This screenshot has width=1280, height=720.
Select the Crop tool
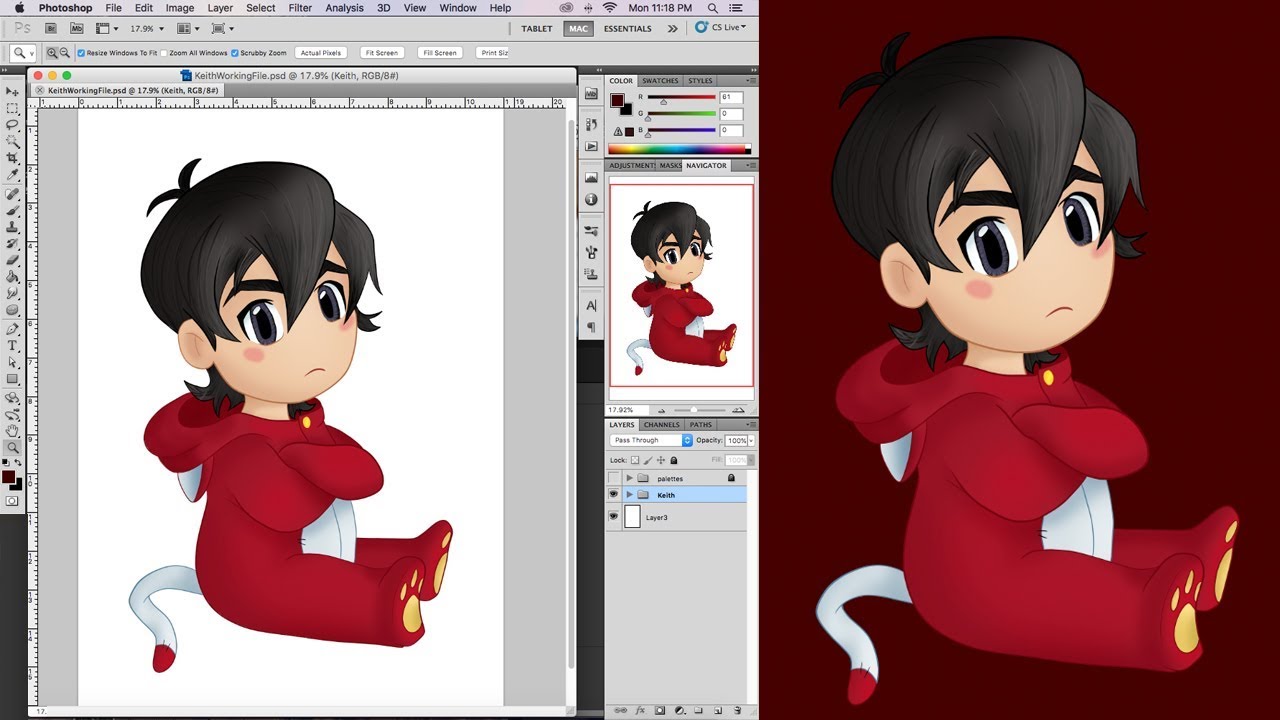pos(13,159)
